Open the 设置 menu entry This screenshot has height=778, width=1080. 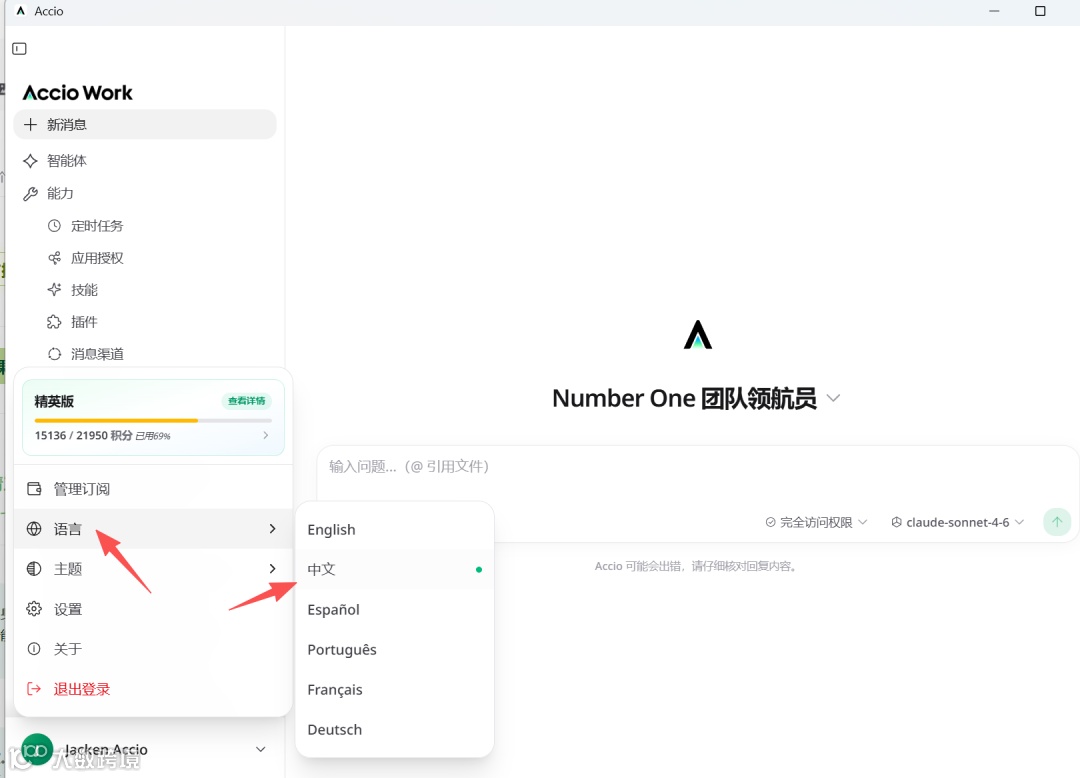tap(153, 609)
